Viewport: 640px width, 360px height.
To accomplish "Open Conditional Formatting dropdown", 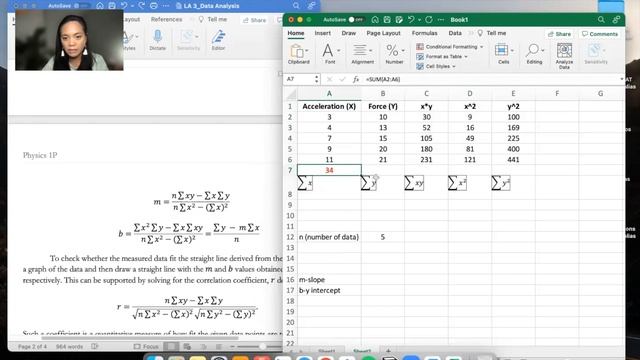I will coord(450,47).
